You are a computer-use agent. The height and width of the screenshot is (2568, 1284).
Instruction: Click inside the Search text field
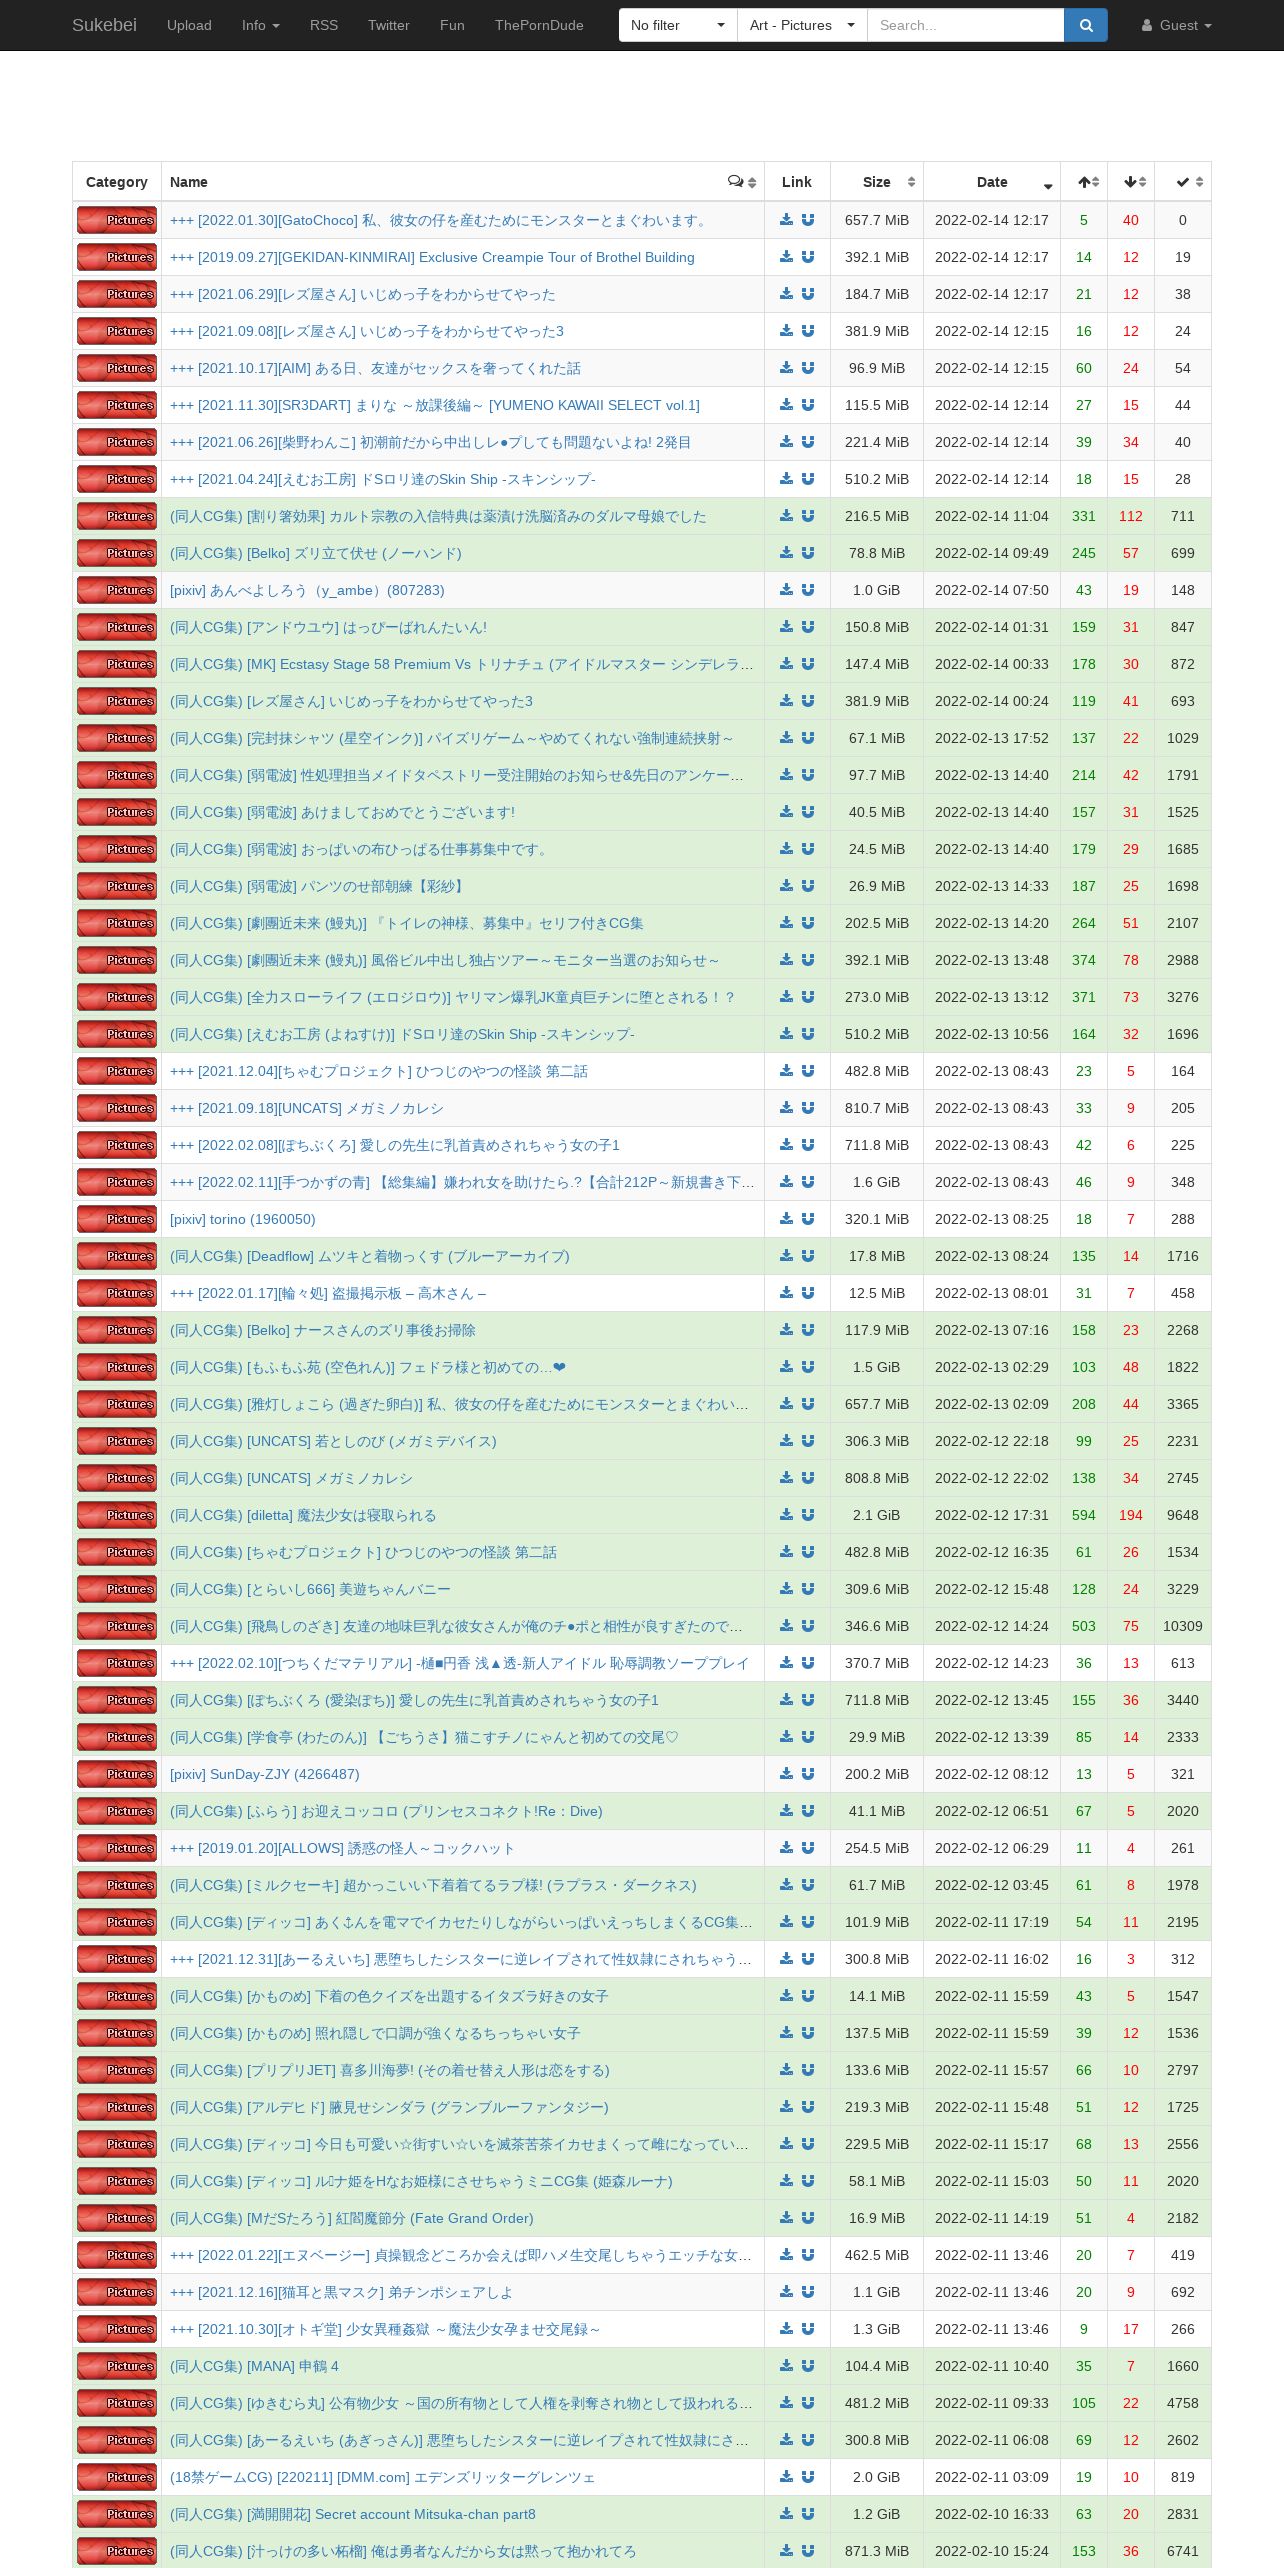[965, 25]
